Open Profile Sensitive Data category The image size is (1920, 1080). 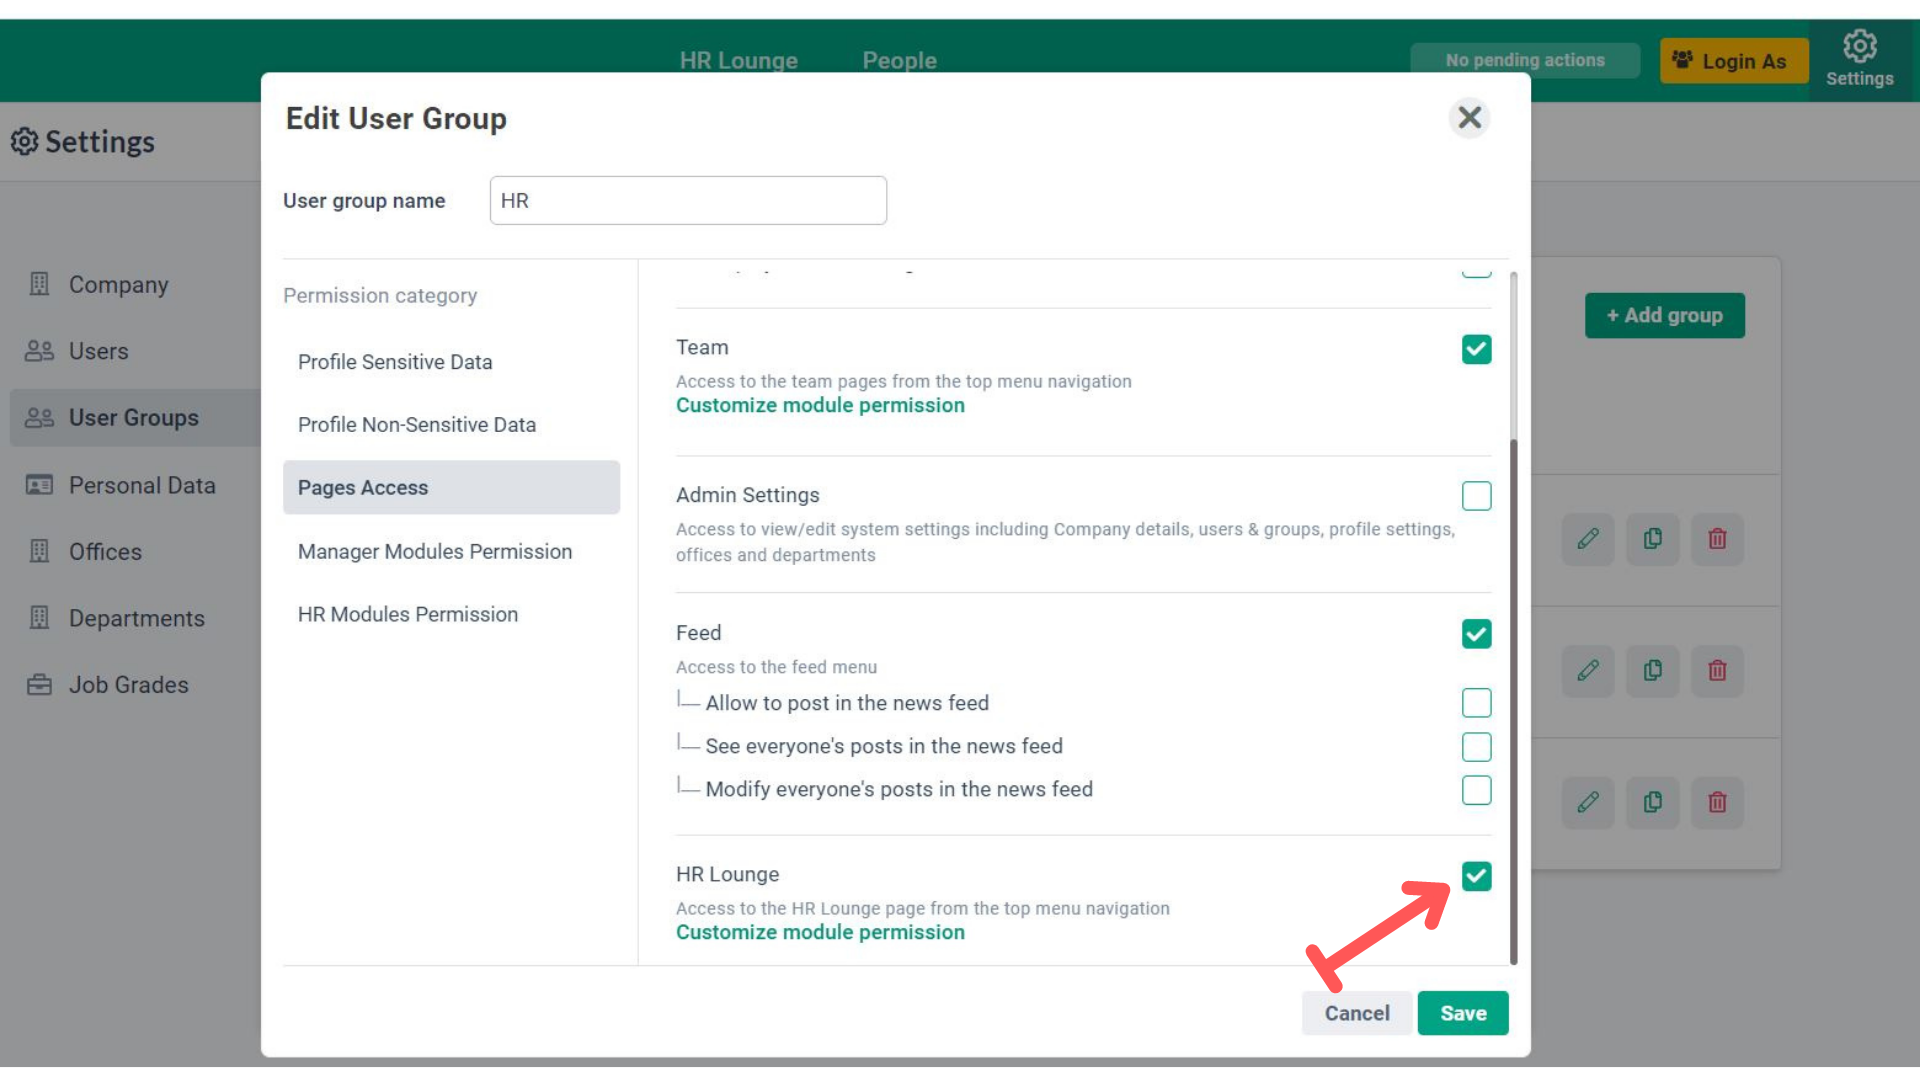click(x=395, y=362)
